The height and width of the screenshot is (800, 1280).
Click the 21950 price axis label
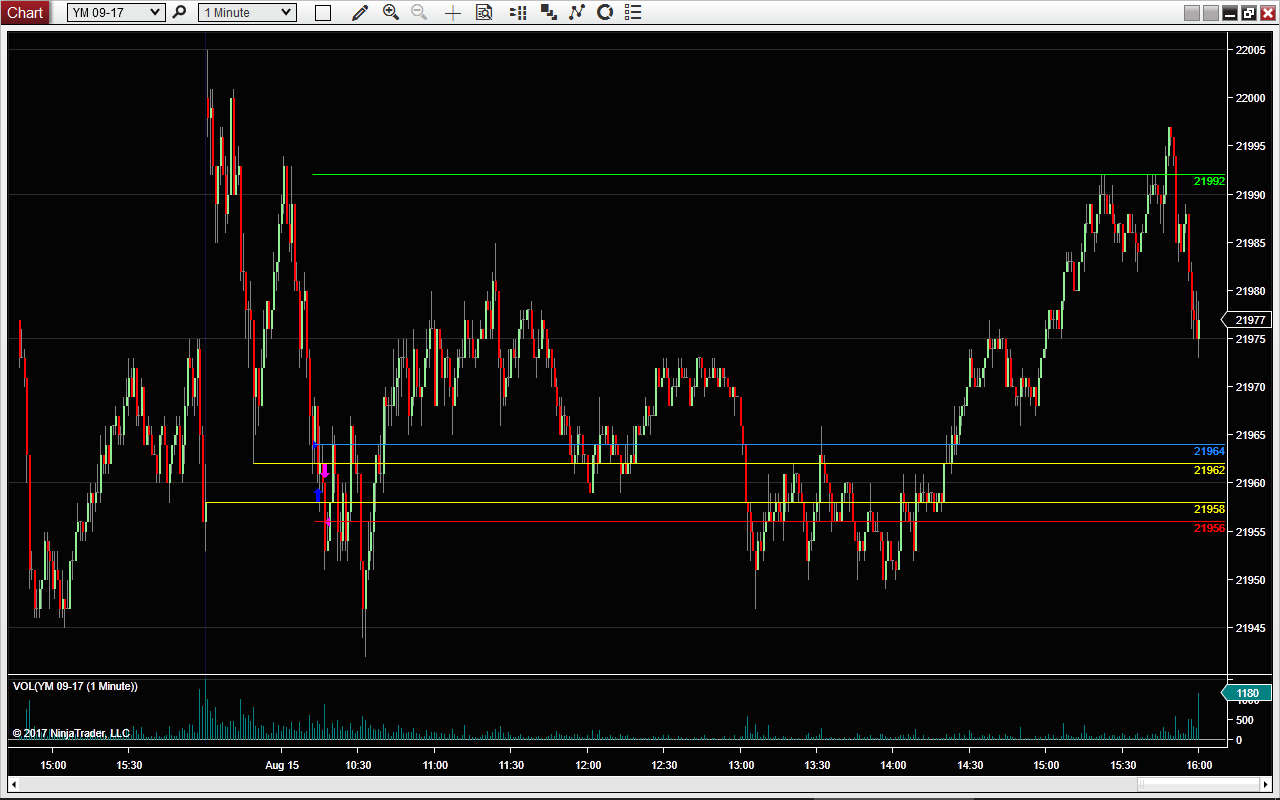(1251, 580)
